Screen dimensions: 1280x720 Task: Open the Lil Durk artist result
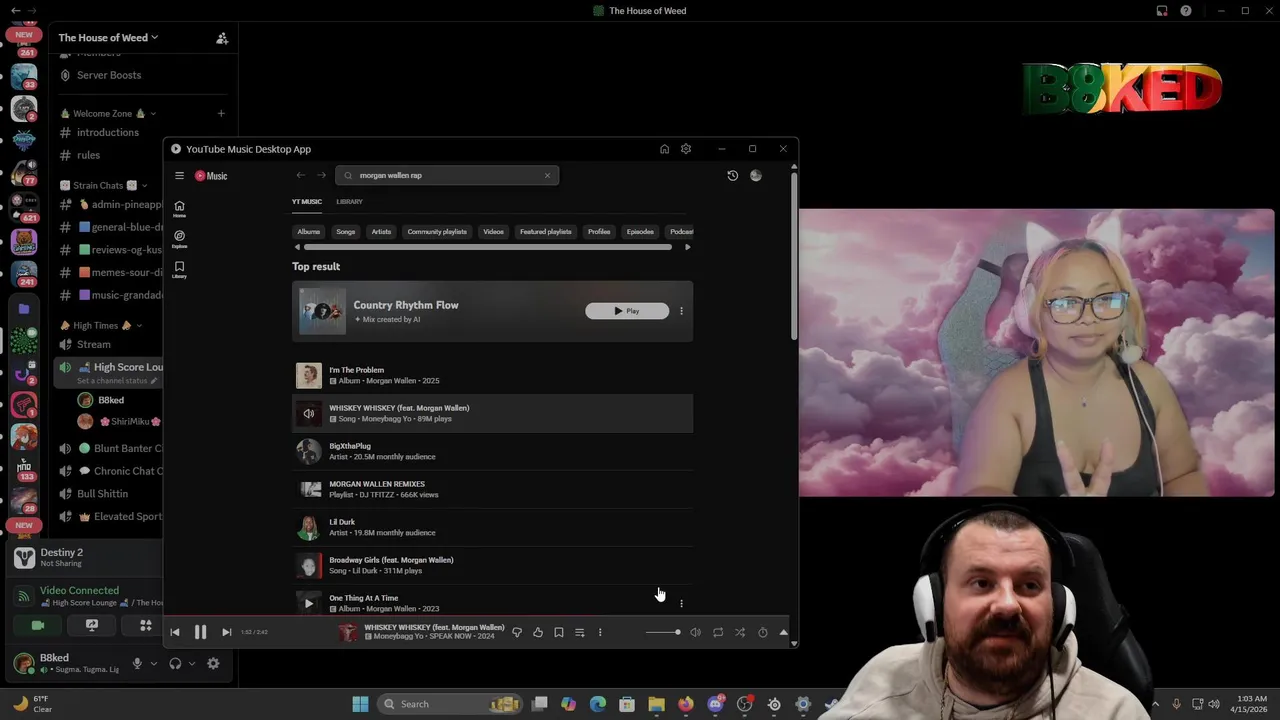pos(492,527)
